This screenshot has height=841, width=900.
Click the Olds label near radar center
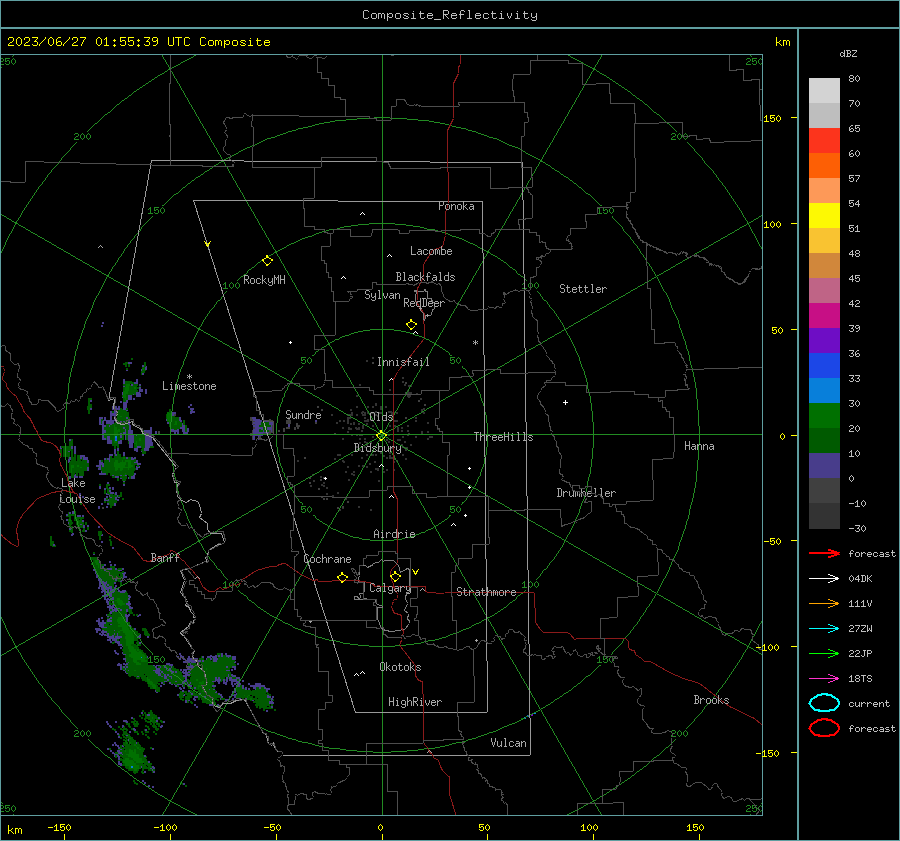[x=381, y=416]
